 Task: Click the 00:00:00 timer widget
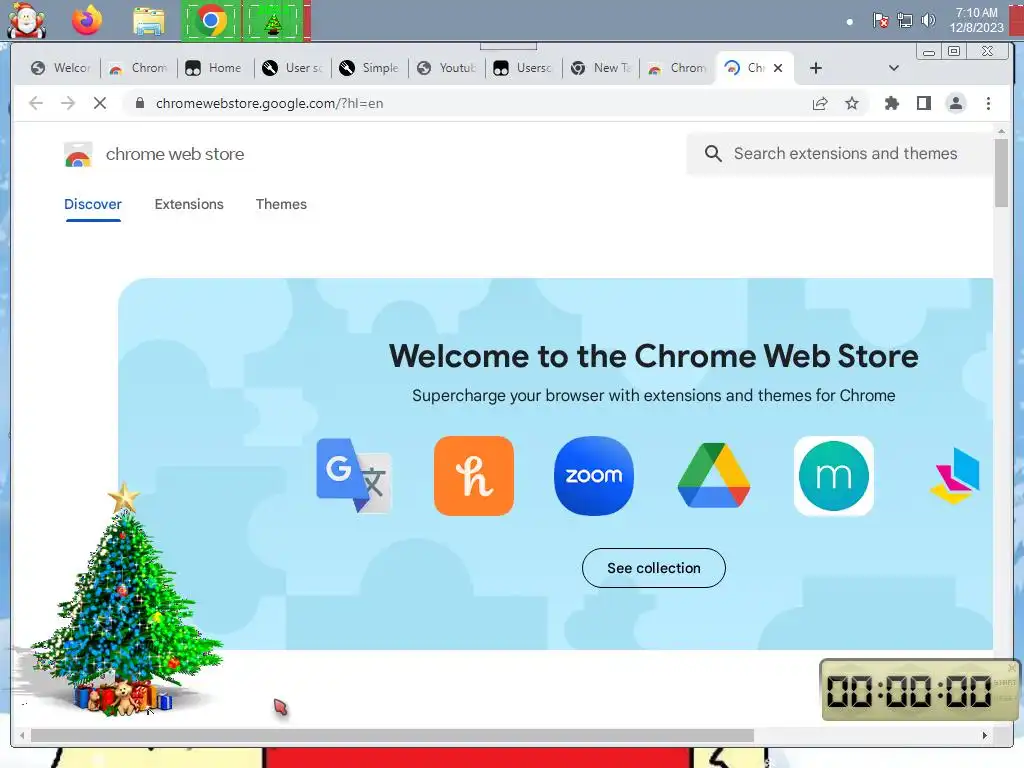(x=920, y=690)
